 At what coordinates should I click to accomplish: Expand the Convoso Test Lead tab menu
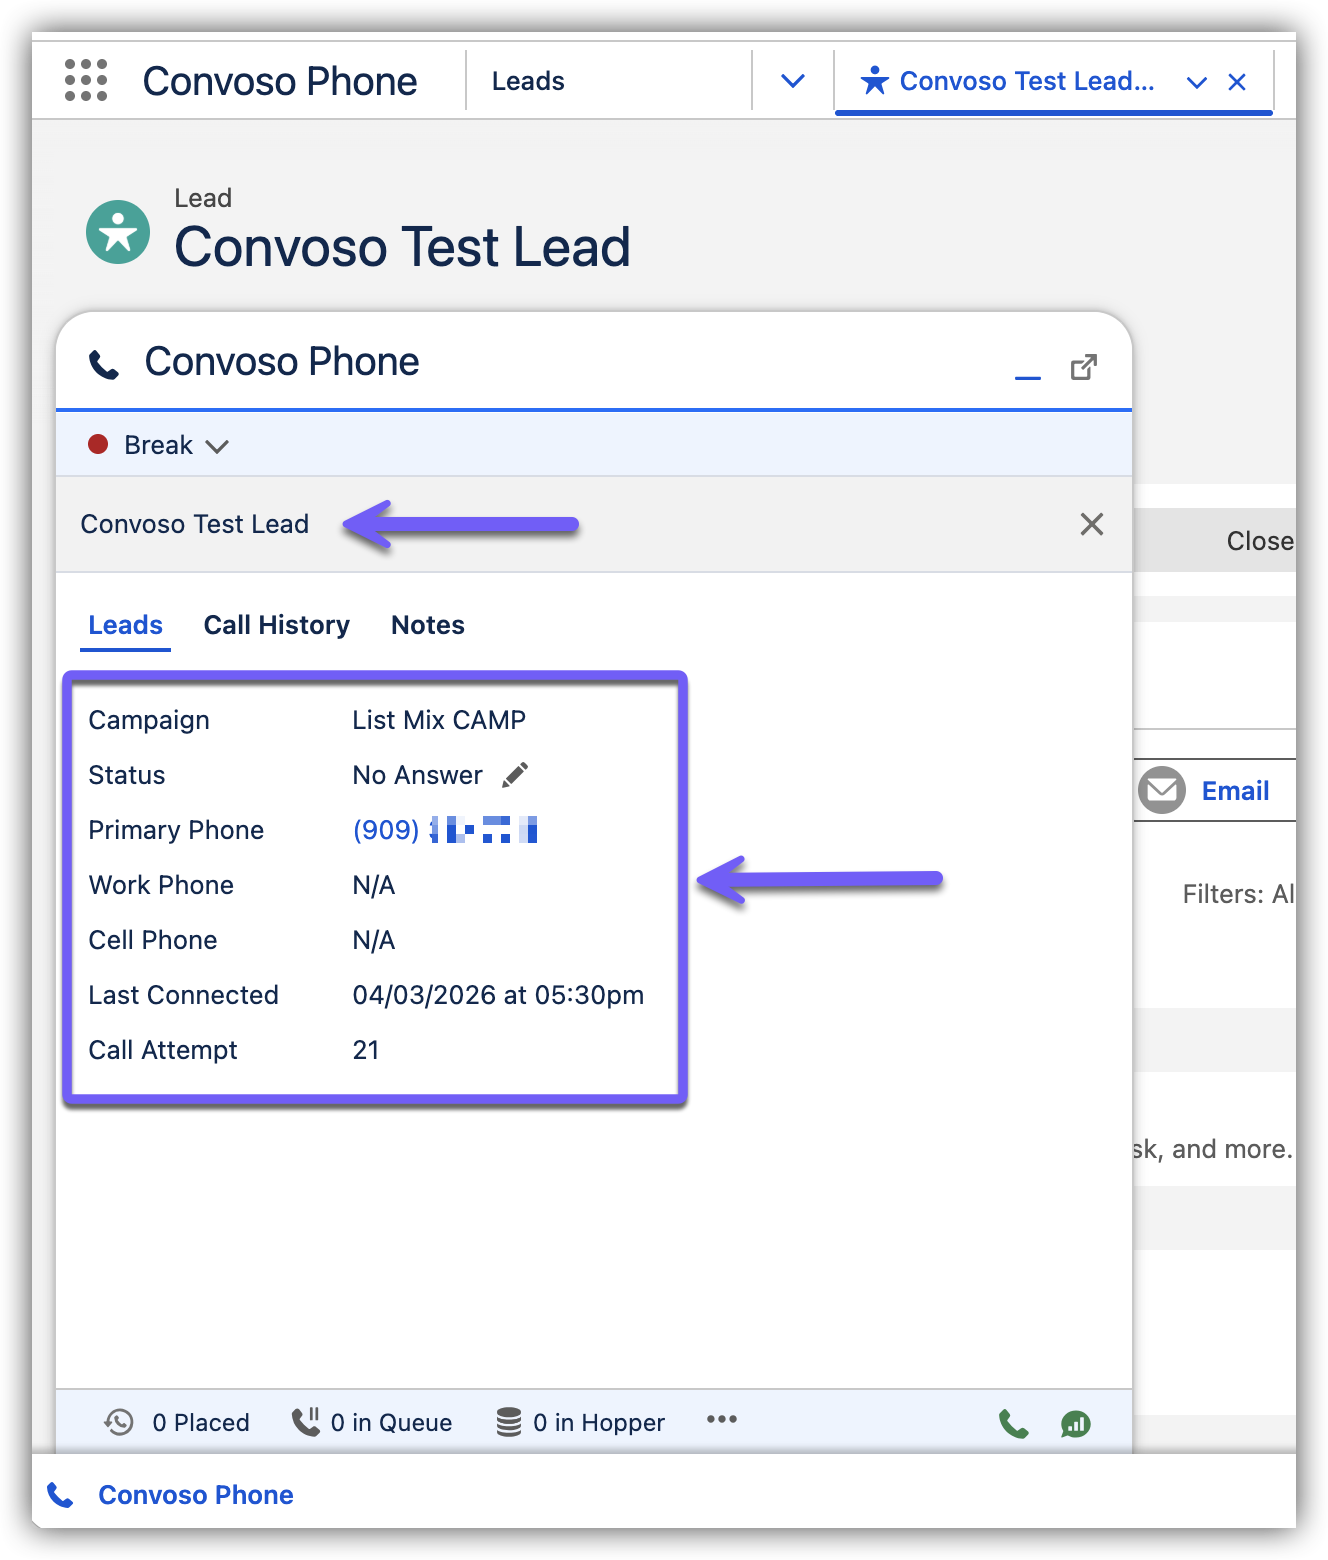[x=1196, y=82]
